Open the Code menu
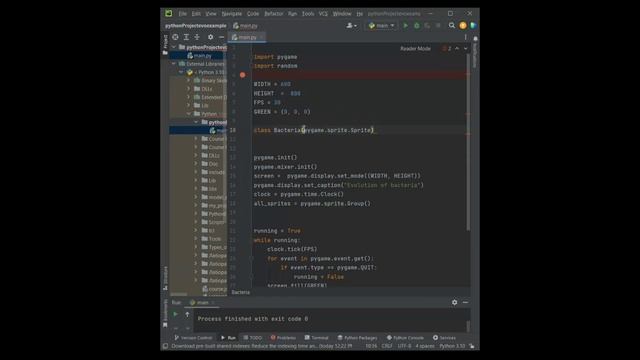 [x=253, y=13]
